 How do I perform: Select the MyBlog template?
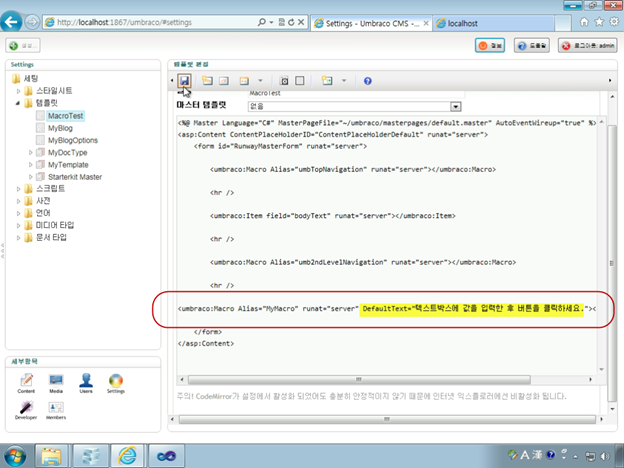click(60, 128)
